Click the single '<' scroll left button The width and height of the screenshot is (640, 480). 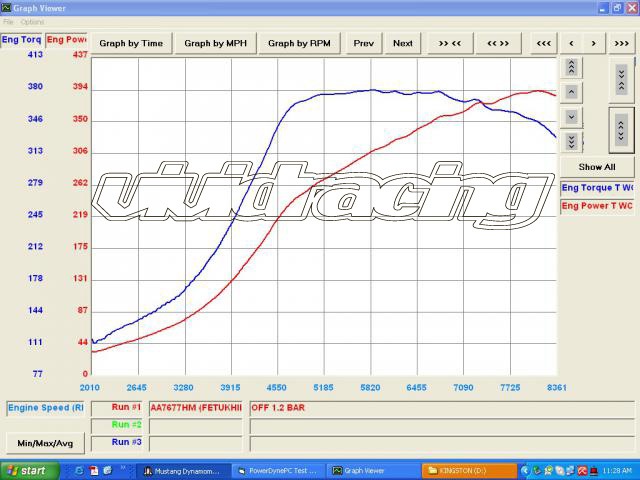click(571, 43)
